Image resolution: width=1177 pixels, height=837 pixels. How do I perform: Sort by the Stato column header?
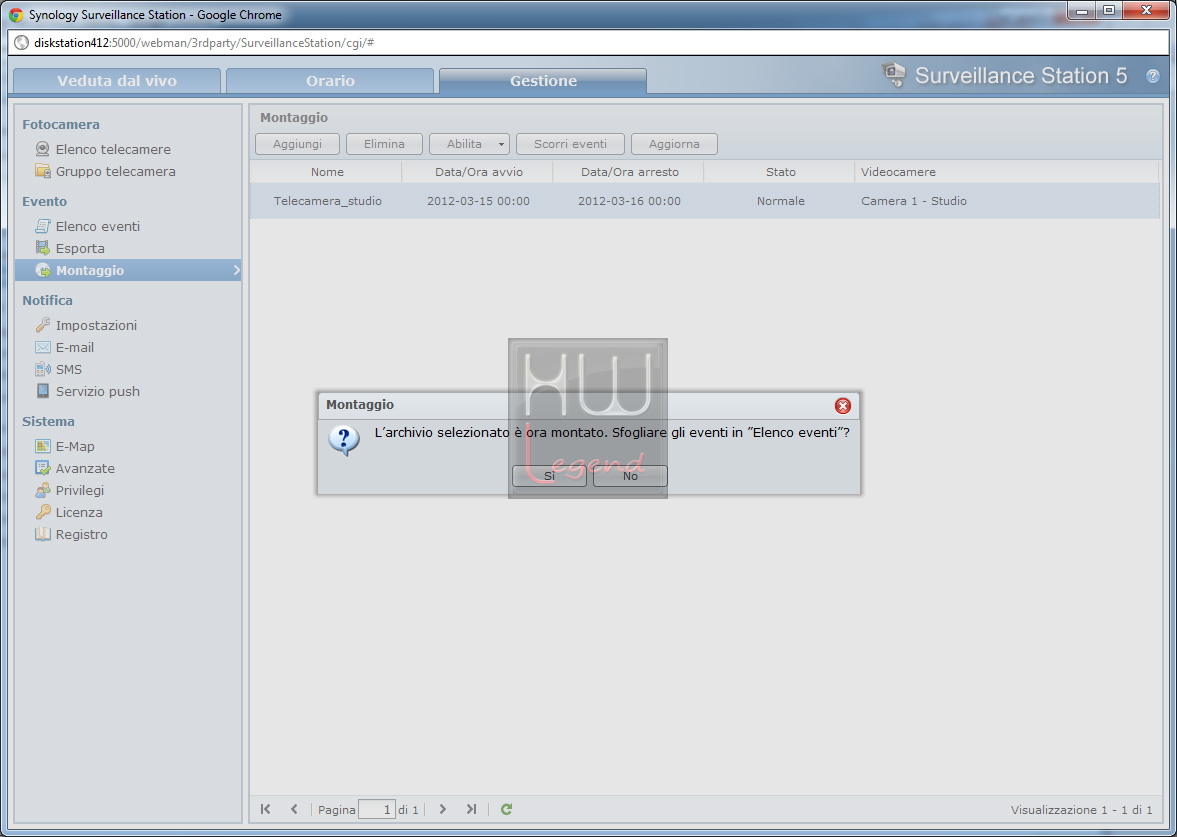tap(780, 172)
